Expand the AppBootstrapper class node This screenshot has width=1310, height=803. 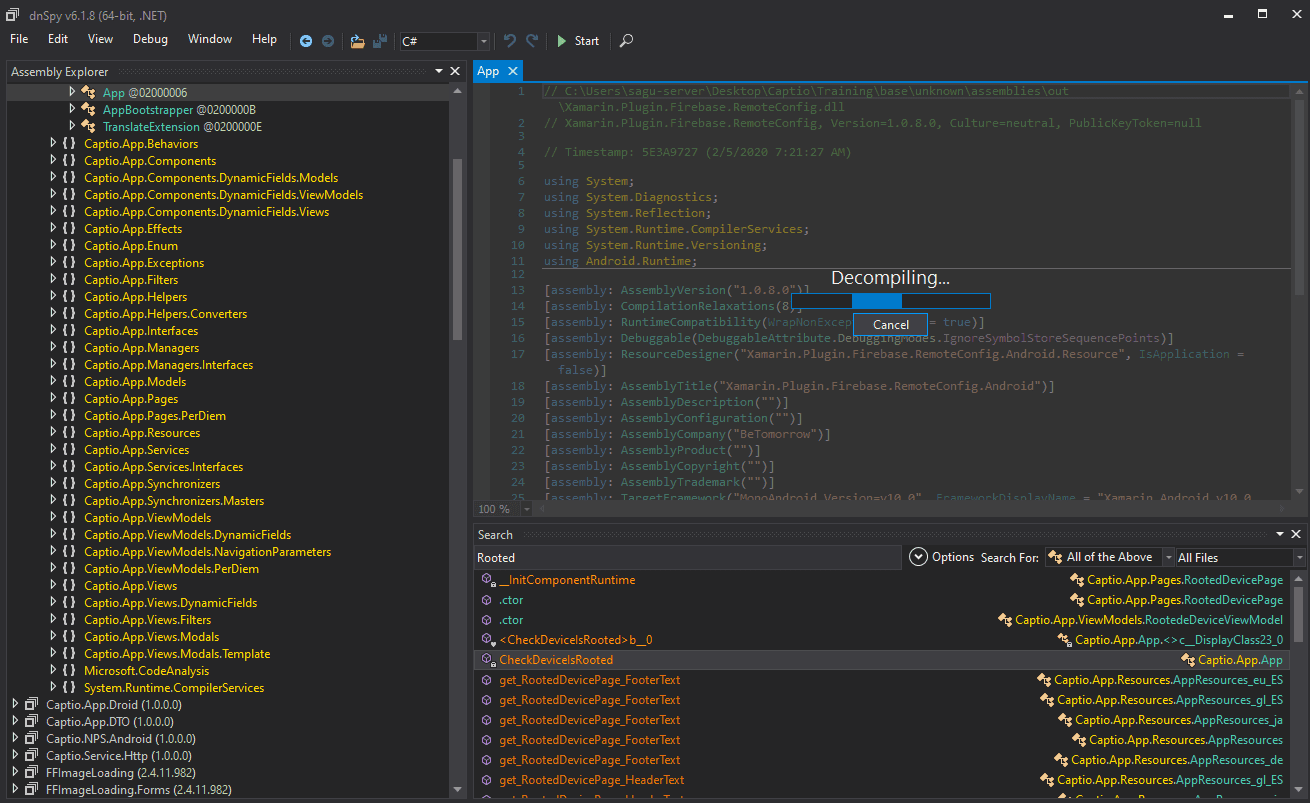pos(72,109)
